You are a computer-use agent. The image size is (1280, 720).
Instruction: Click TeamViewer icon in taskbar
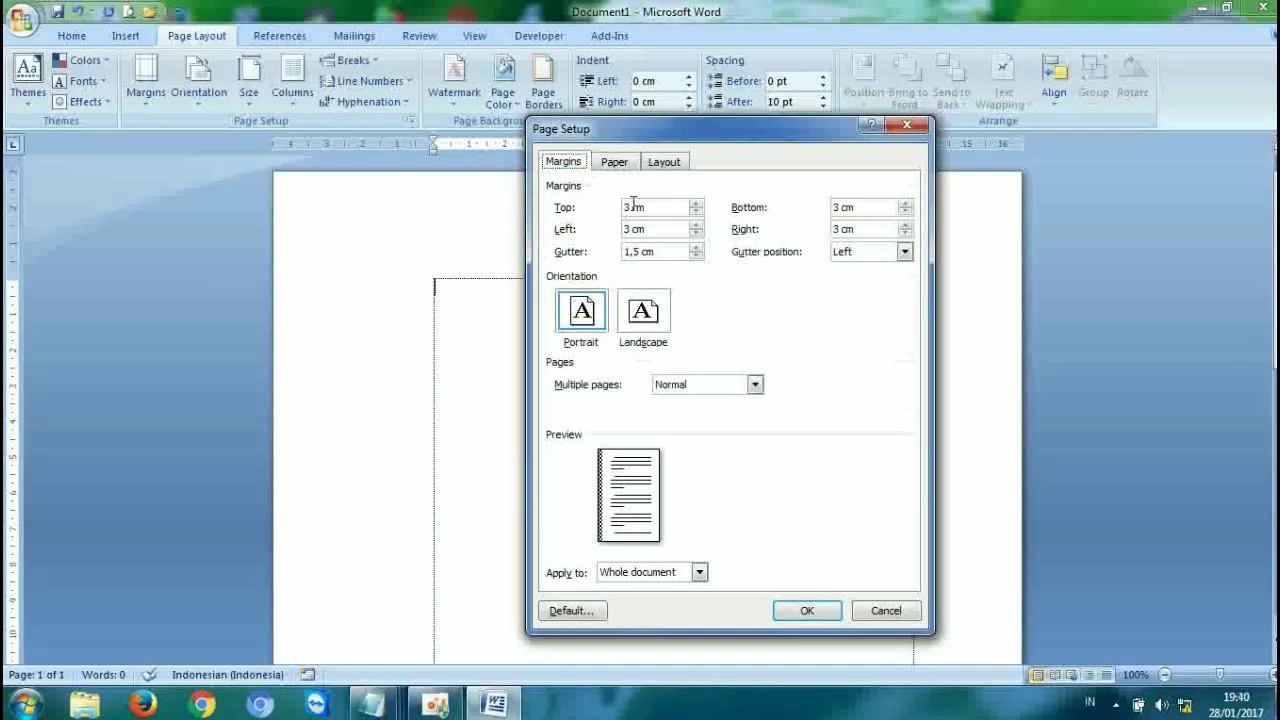point(318,704)
